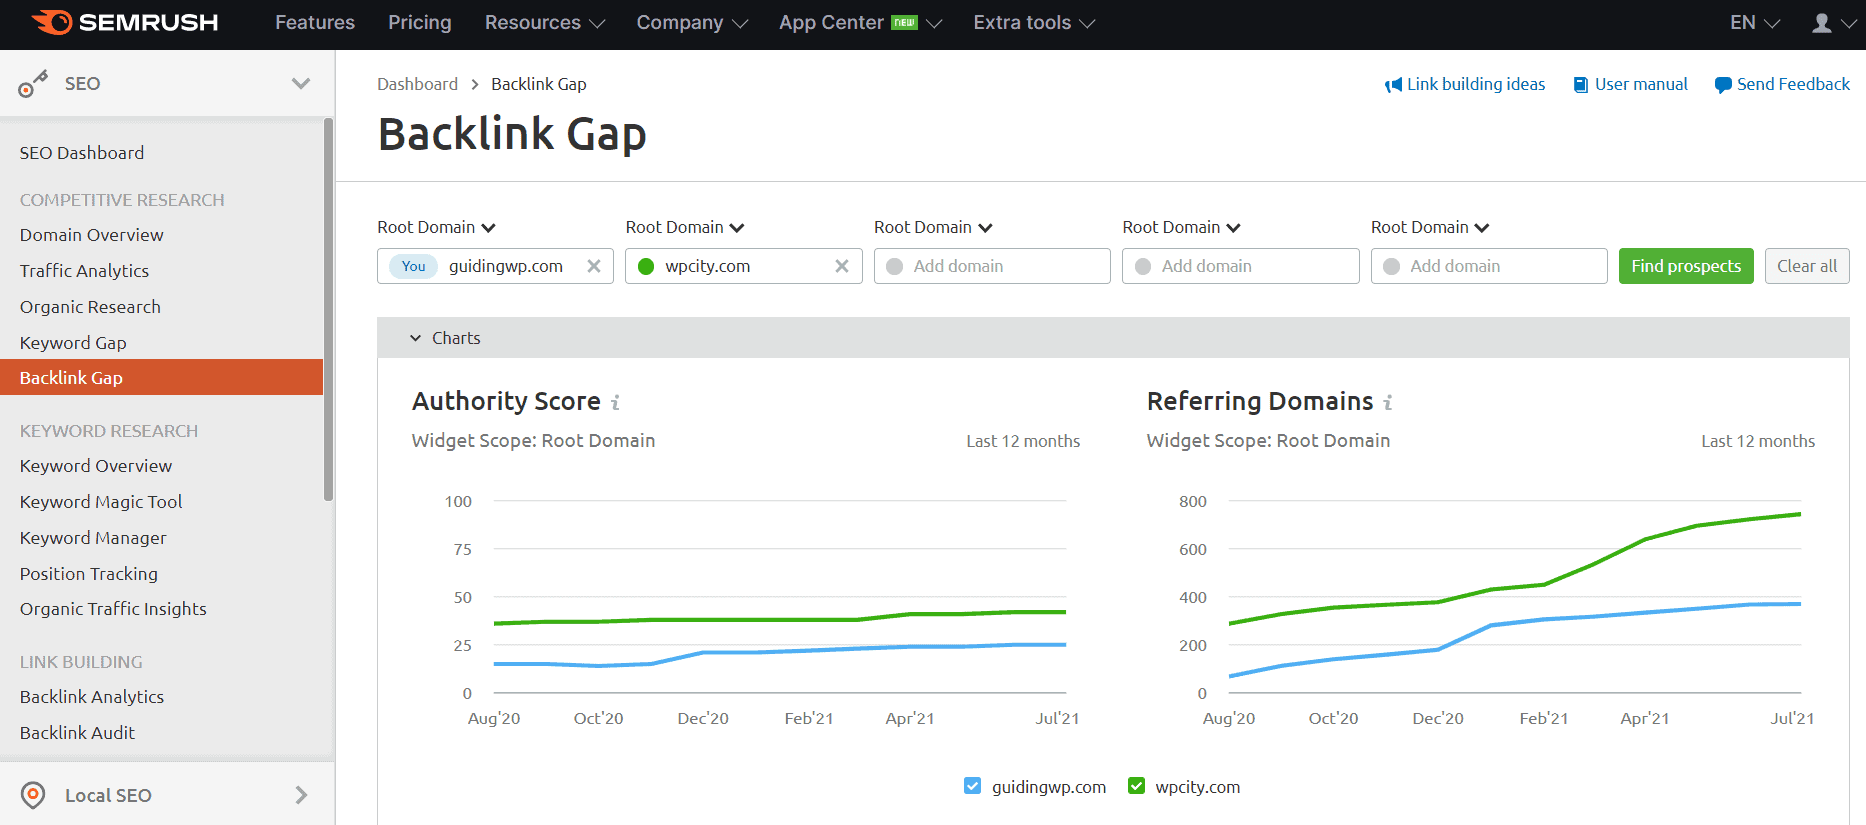Click the 'You' badge beside guidingwp.com
Viewport: 1866px width, 825px height.
pyautogui.click(x=413, y=266)
